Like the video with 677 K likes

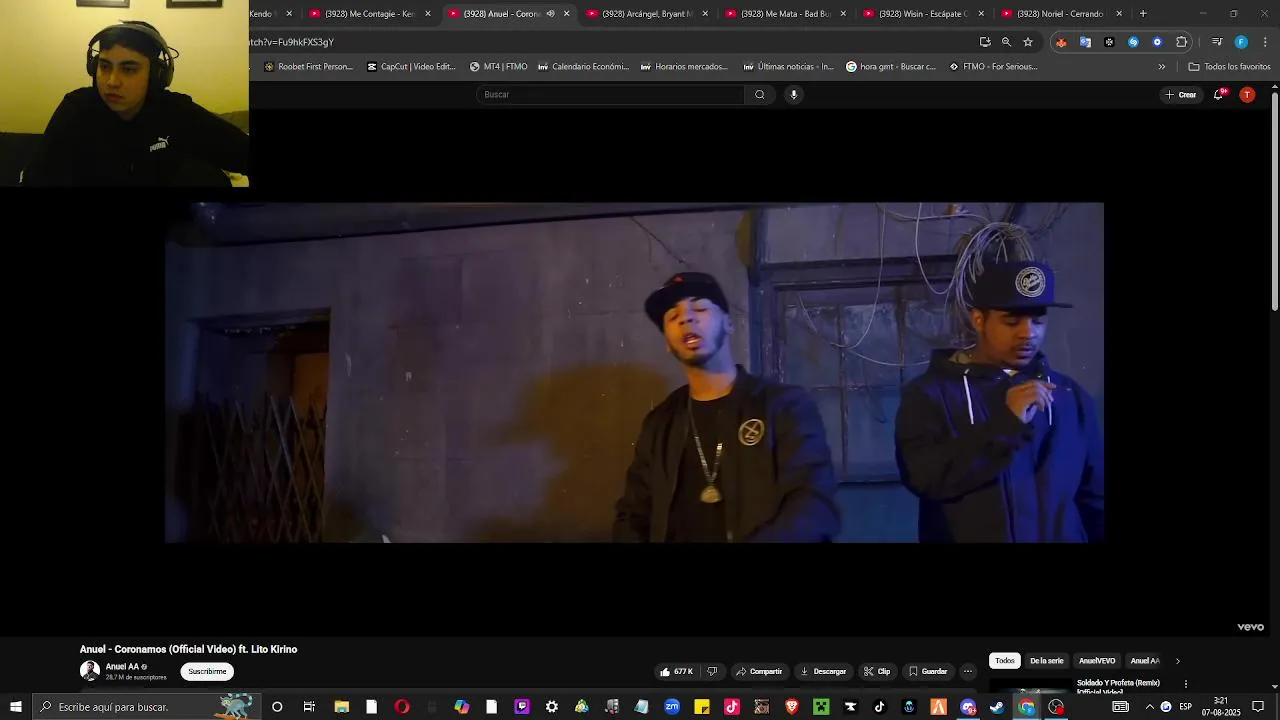pyautogui.click(x=676, y=671)
